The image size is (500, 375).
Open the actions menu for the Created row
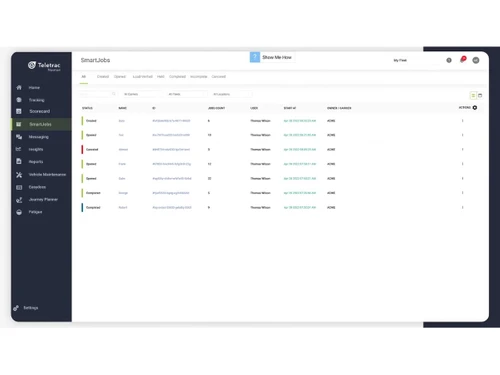click(x=462, y=121)
